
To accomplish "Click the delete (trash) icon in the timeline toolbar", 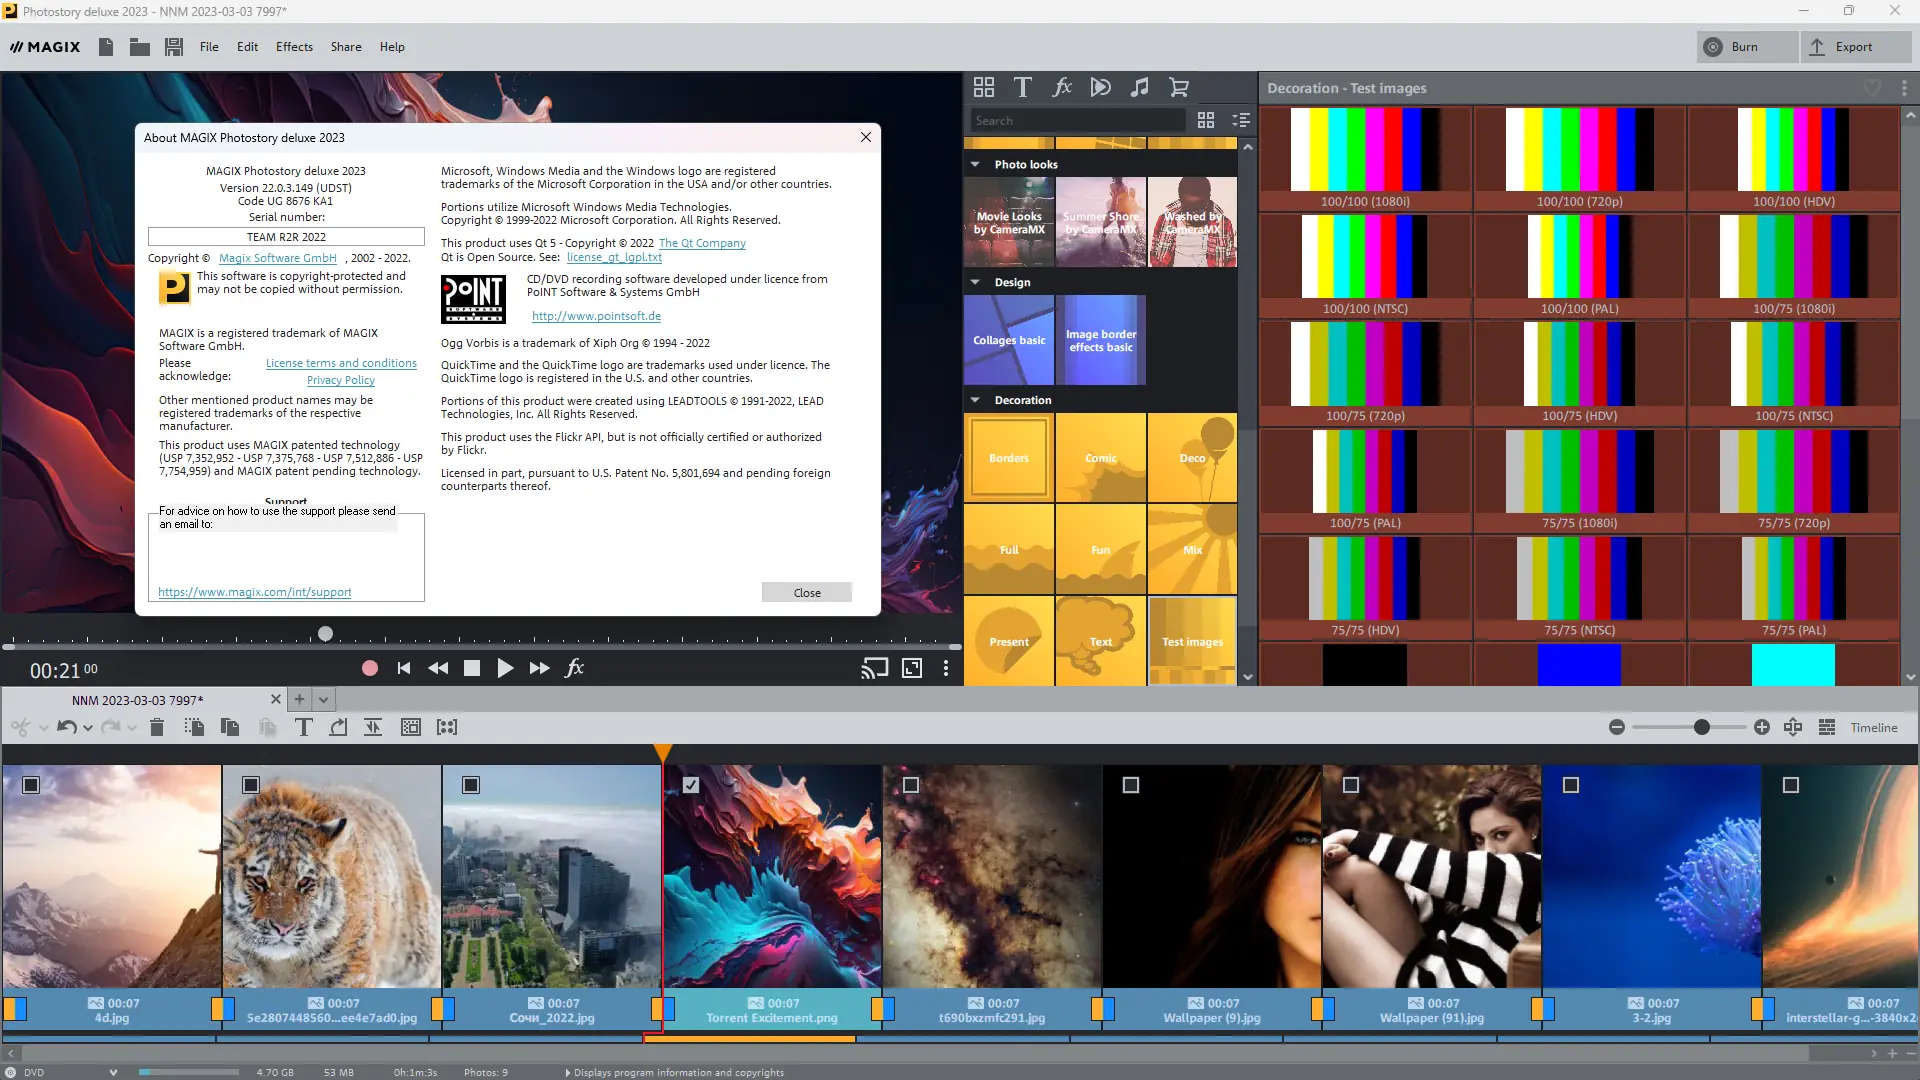I will pos(157,727).
